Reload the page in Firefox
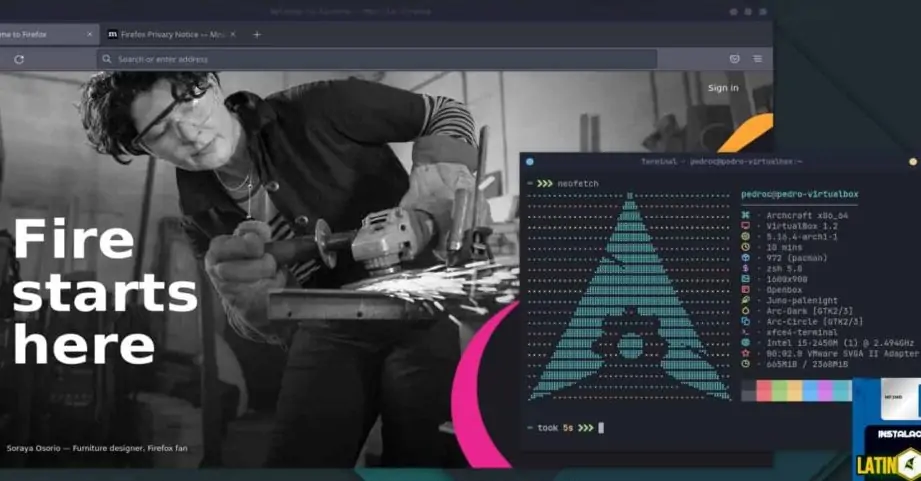This screenshot has height=481, width=921. 19,59
